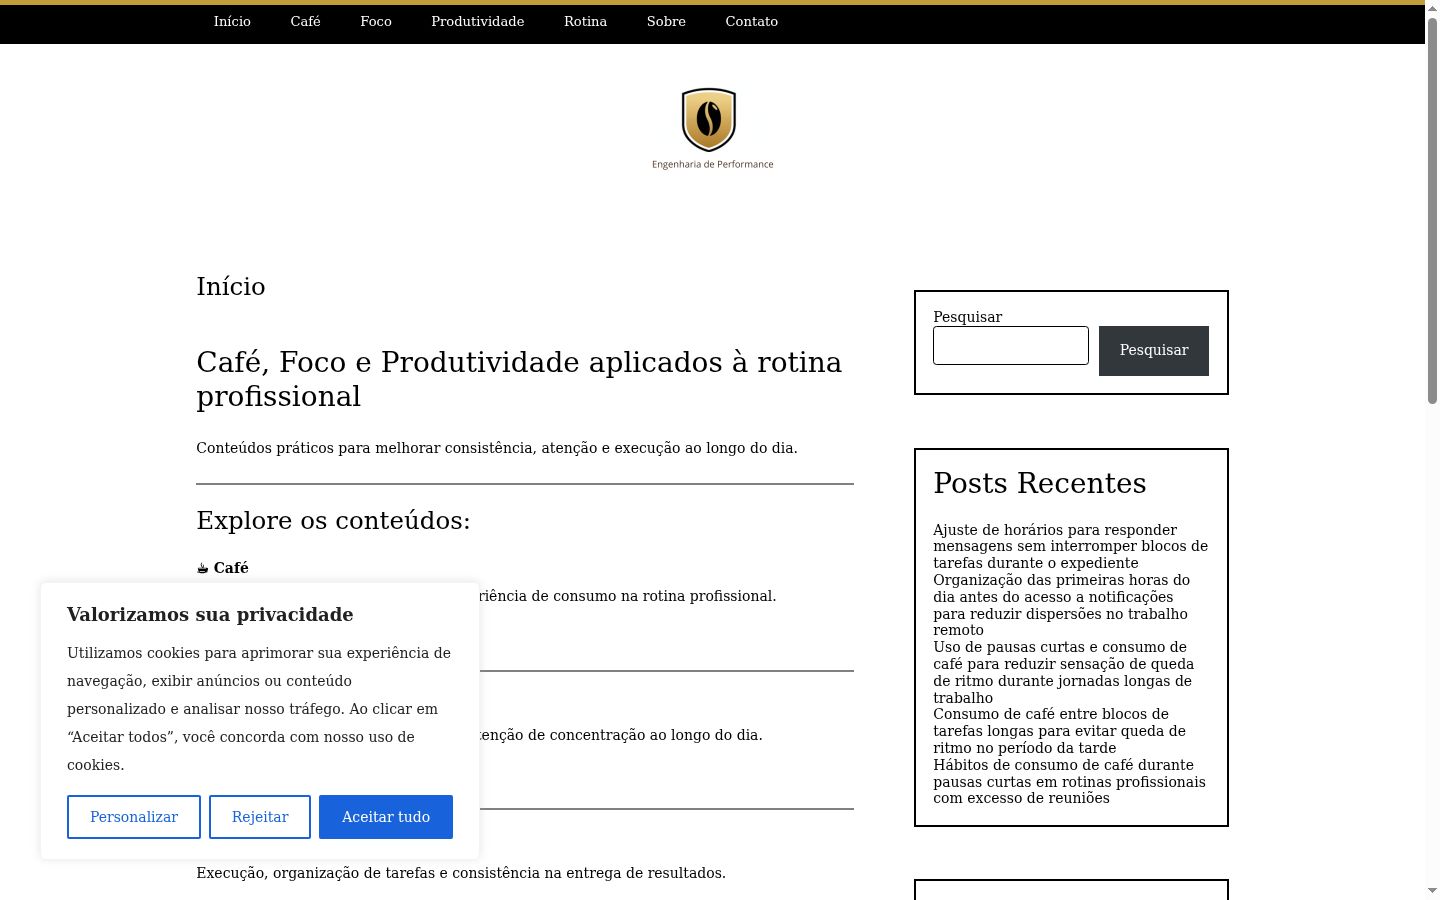
Task: Open the post Consumo de café entre blocos
Action: (x=1059, y=731)
